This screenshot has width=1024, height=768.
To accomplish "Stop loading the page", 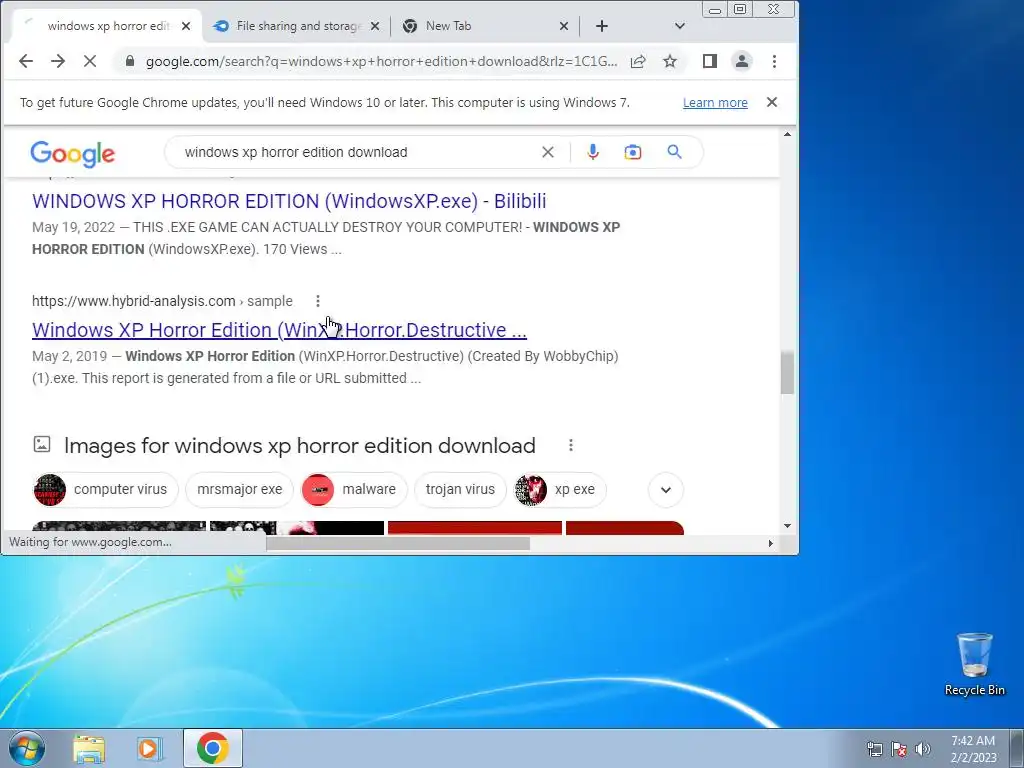I will [90, 61].
